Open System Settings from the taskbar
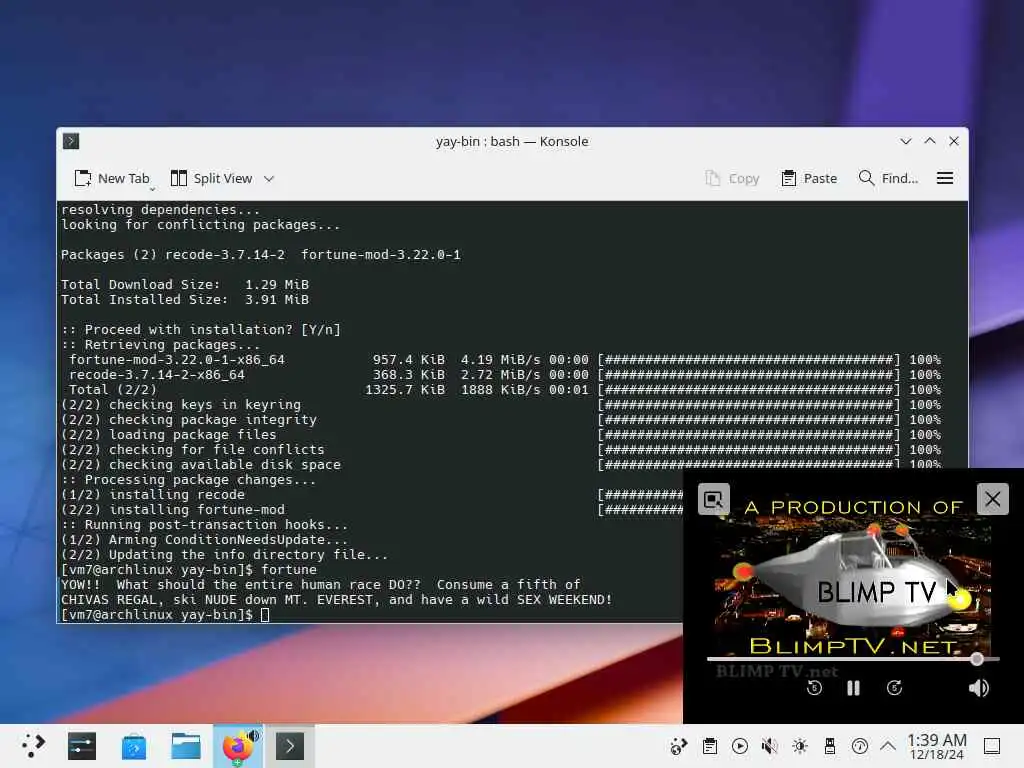Image resolution: width=1024 pixels, height=768 pixels. [x=82, y=746]
